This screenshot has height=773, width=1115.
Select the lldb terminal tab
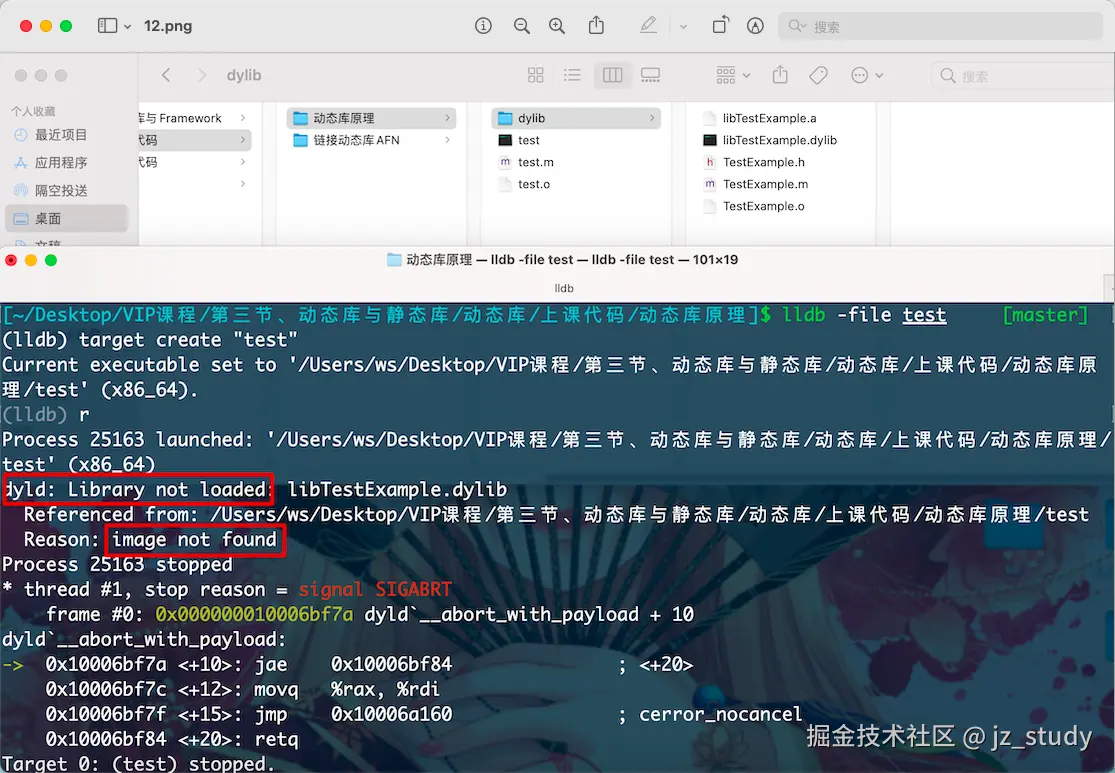(563, 288)
